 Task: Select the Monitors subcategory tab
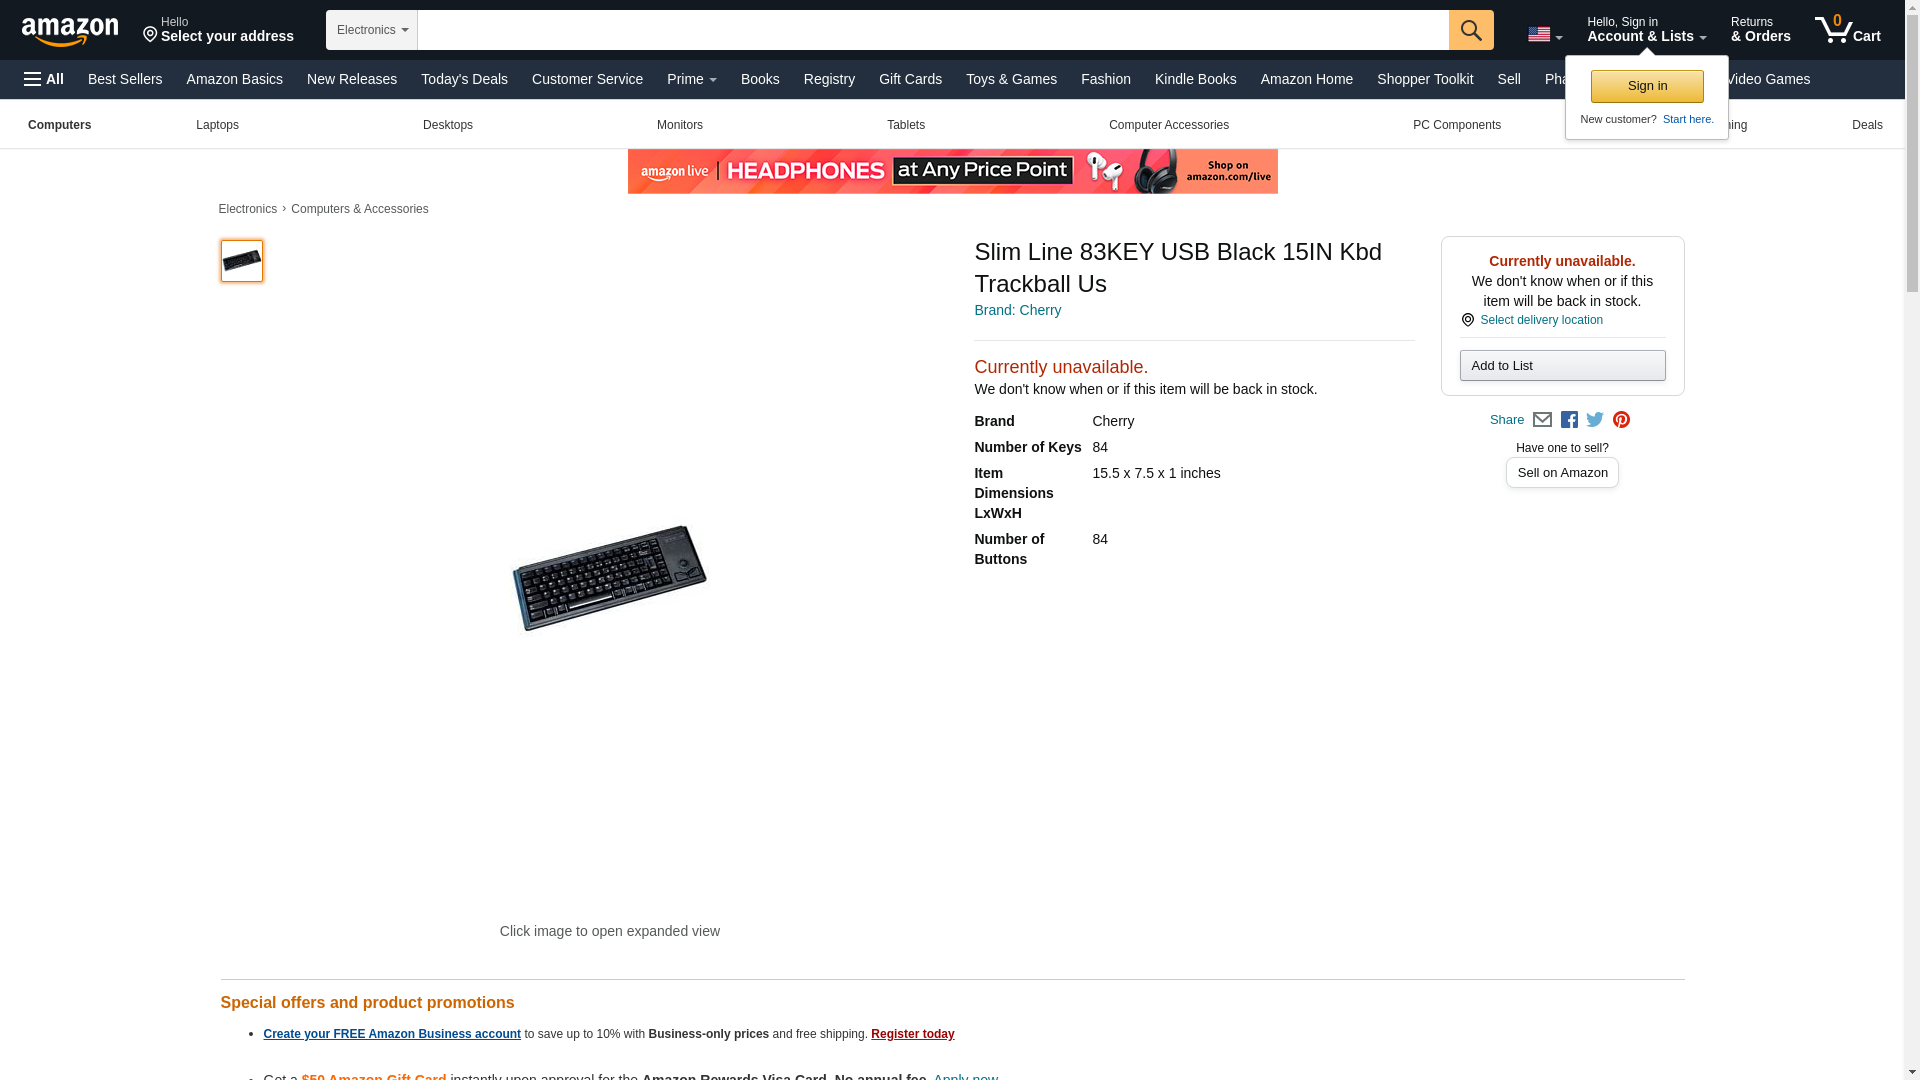[679, 125]
